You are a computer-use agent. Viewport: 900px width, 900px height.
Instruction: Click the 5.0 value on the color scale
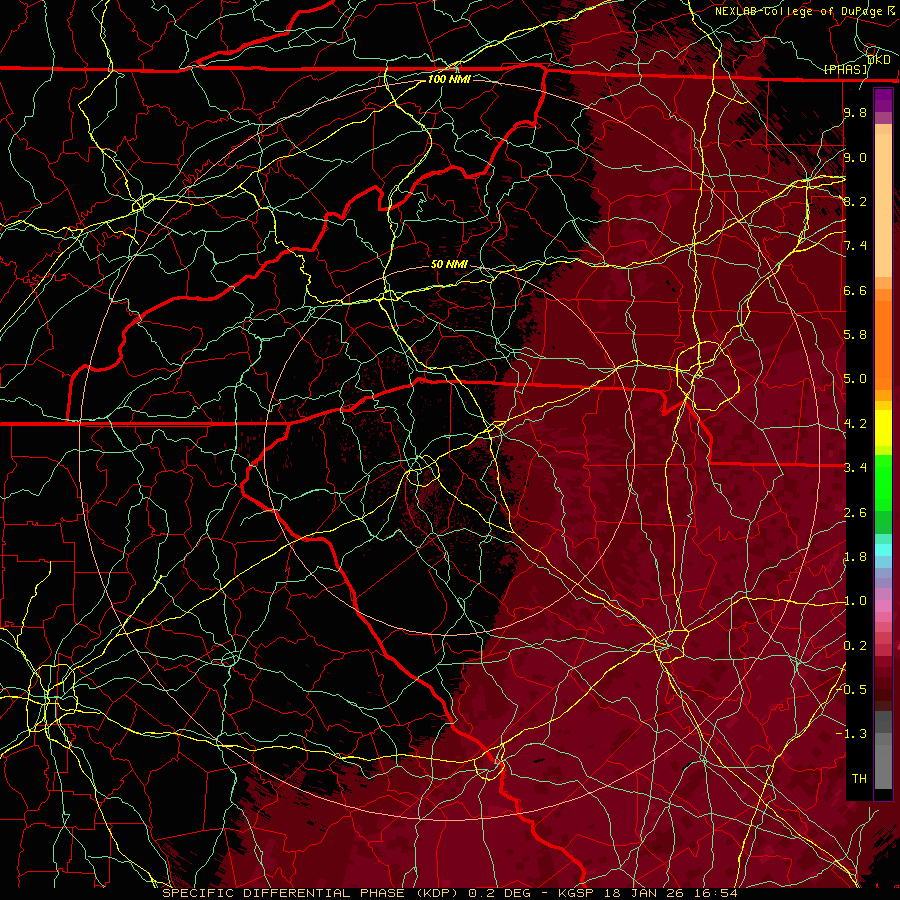coord(855,379)
